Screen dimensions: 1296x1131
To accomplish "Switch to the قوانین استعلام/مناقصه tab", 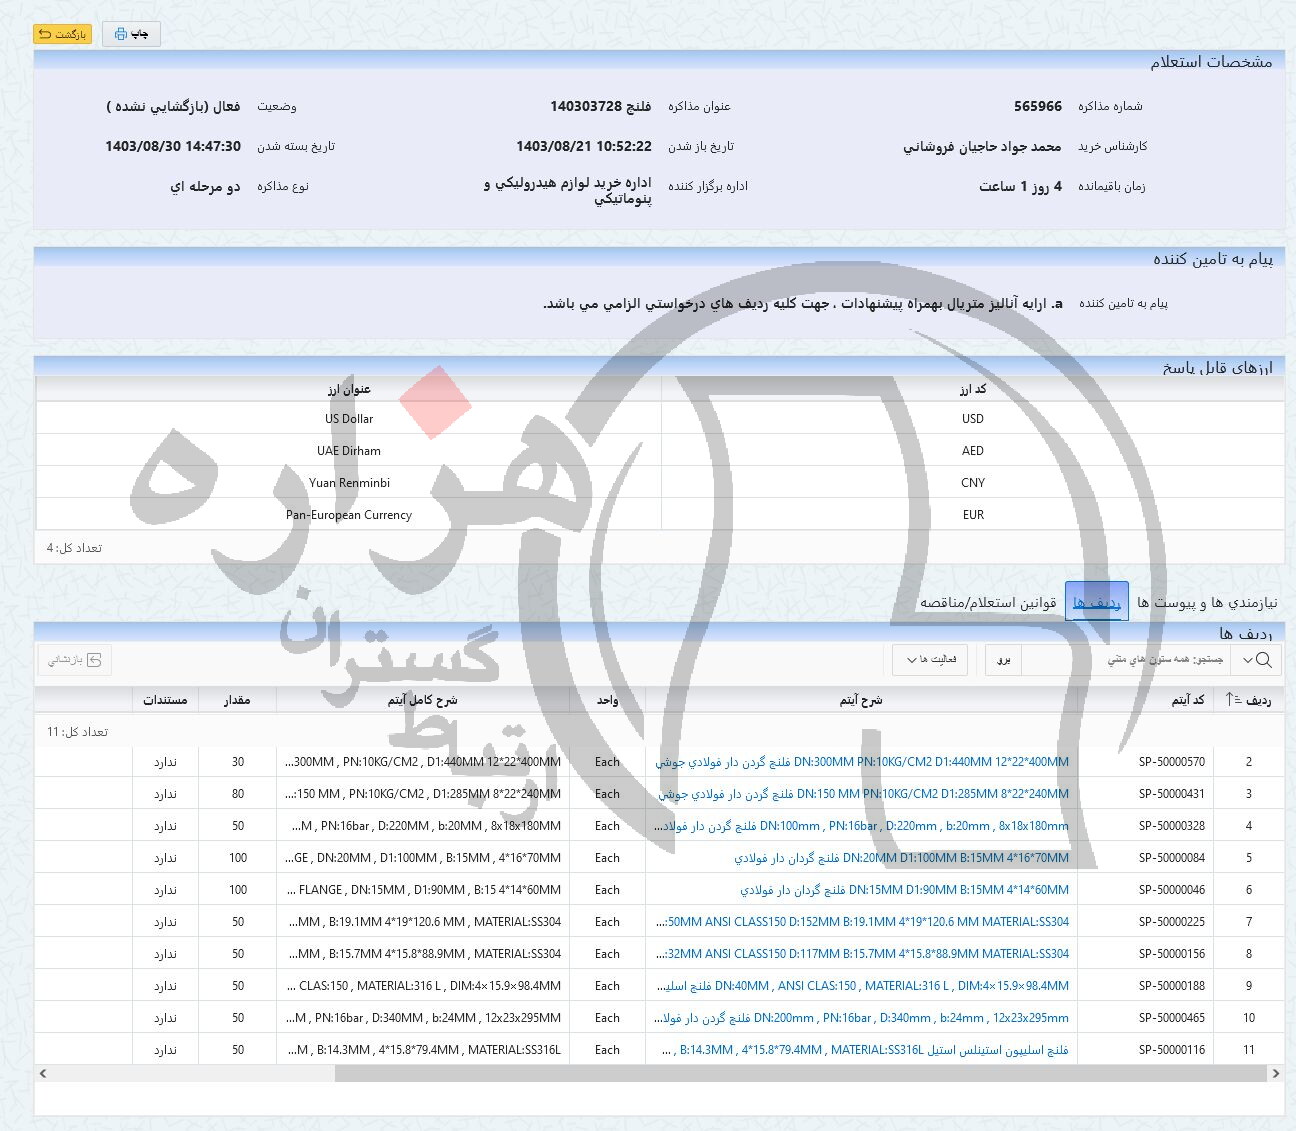I will coord(989,602).
